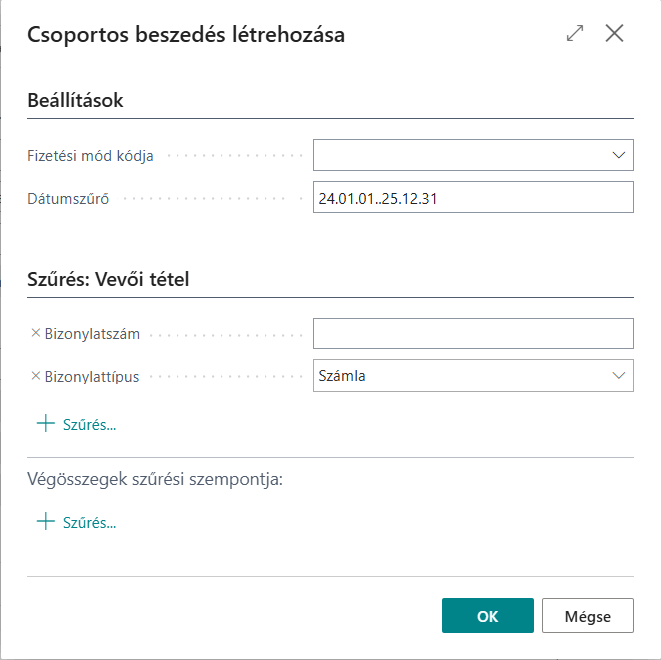The height and width of the screenshot is (660, 661).
Task: Click the Bizonylatszám filter label
Action: [x=93, y=332]
